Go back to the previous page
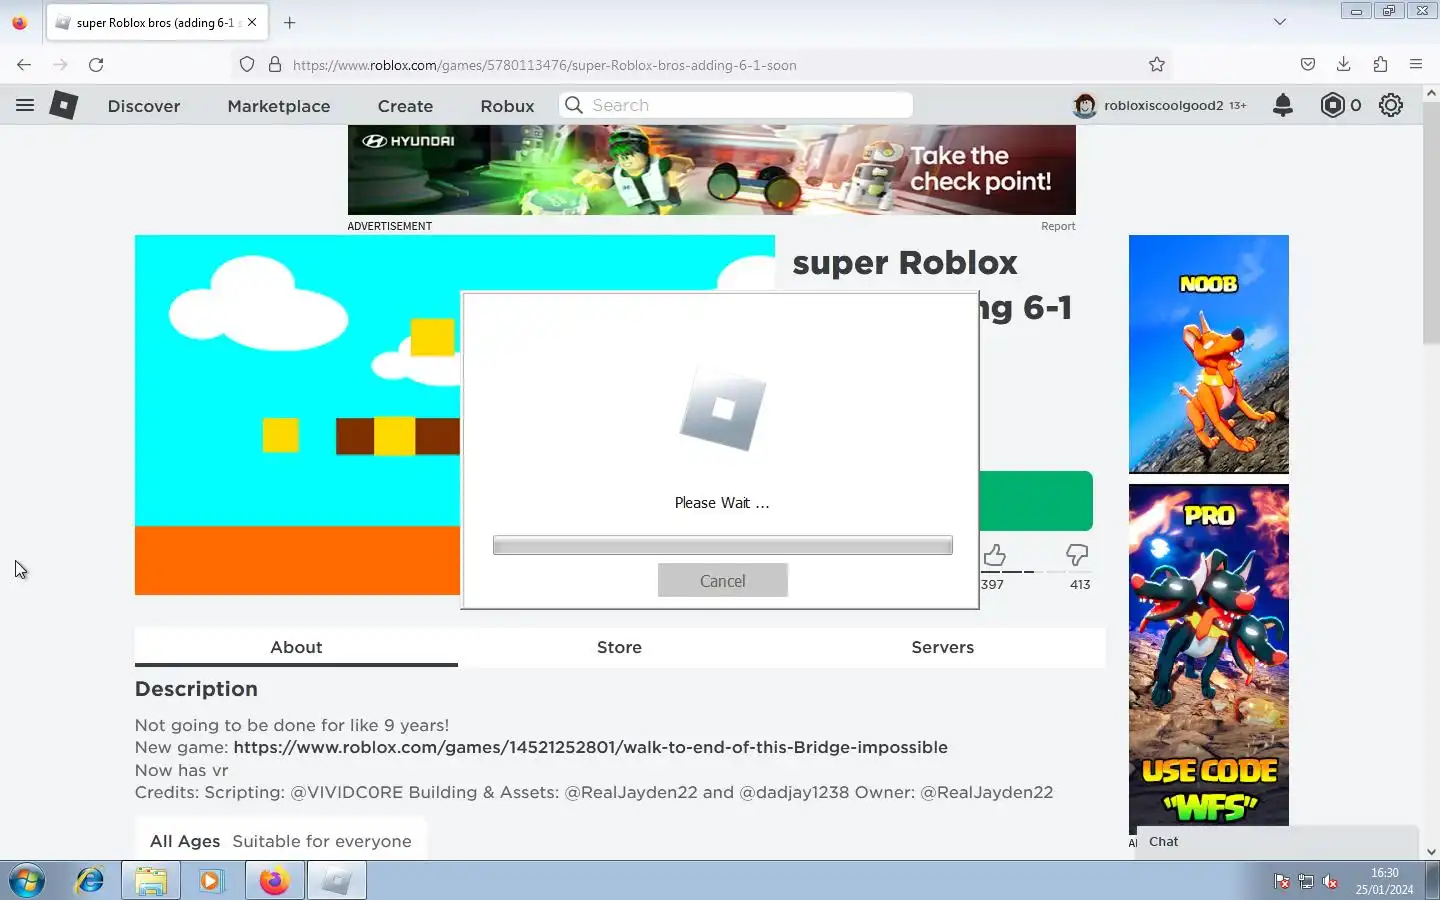The height and width of the screenshot is (900, 1440). pyautogui.click(x=24, y=64)
